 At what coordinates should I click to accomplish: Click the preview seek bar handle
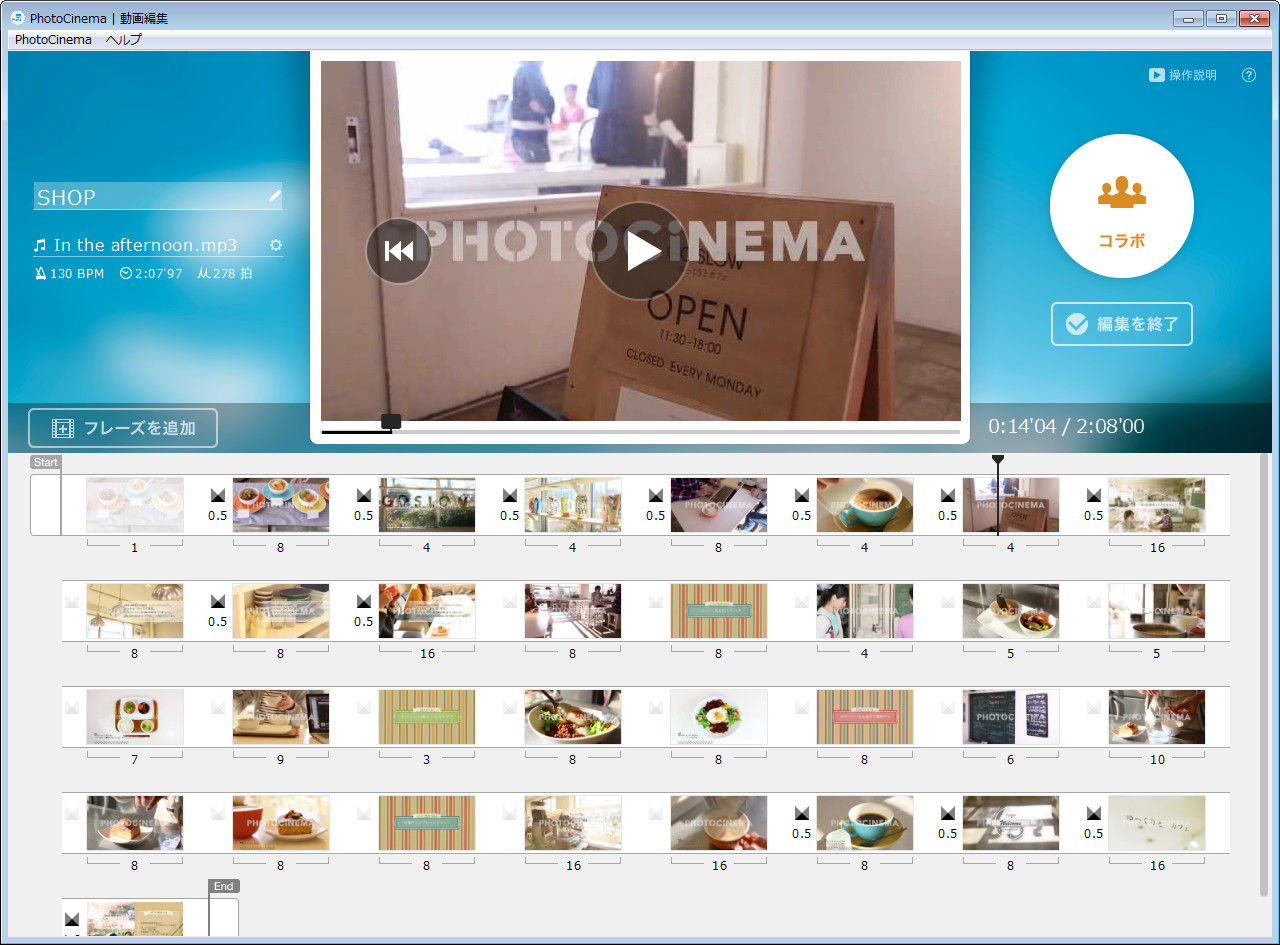(x=391, y=422)
